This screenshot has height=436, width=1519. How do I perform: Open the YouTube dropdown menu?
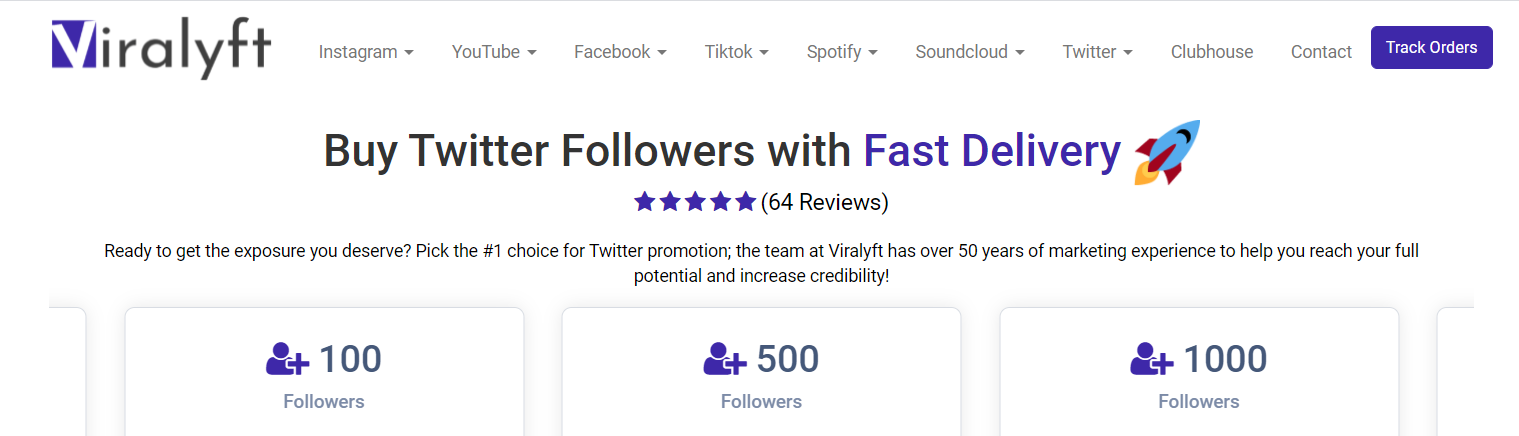click(494, 52)
